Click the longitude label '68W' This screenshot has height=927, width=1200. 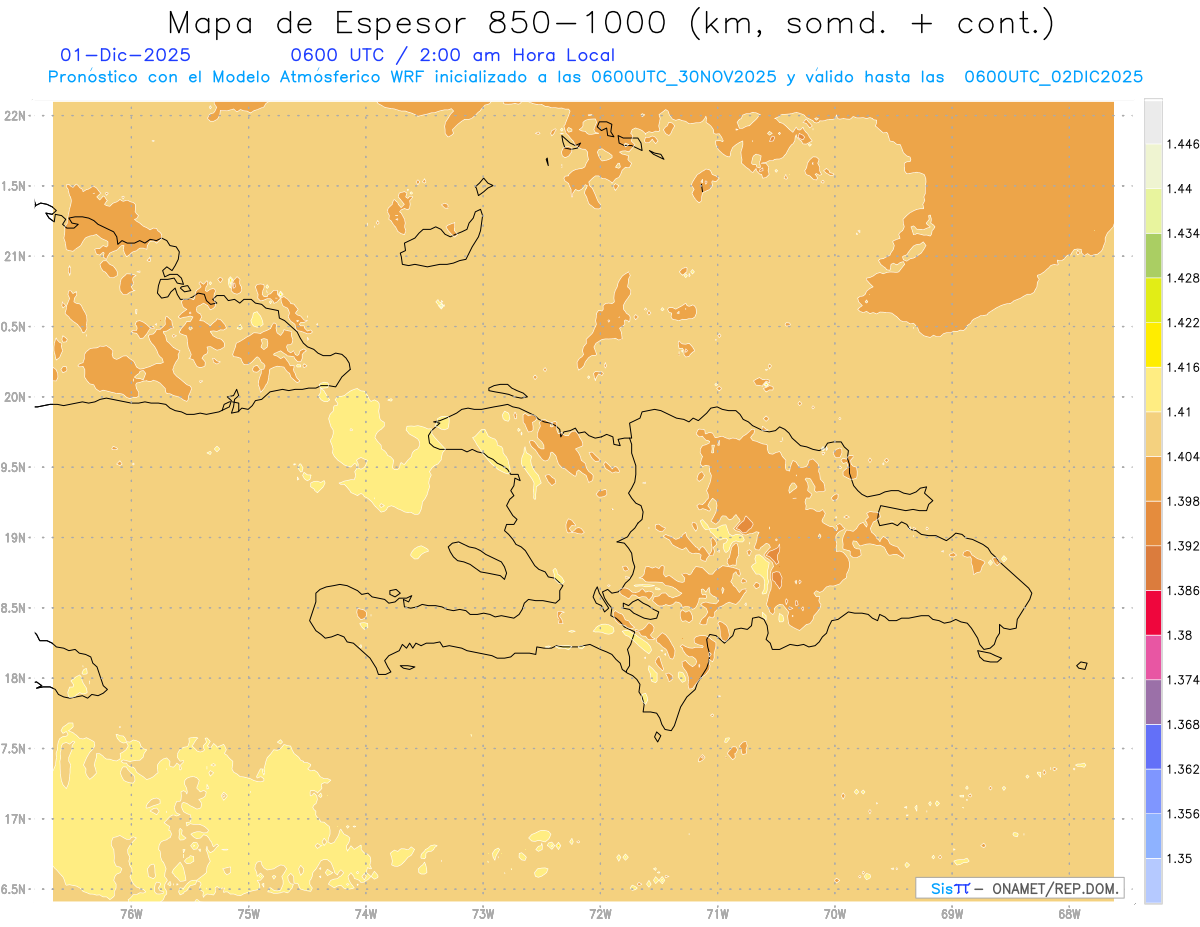click(x=1069, y=914)
